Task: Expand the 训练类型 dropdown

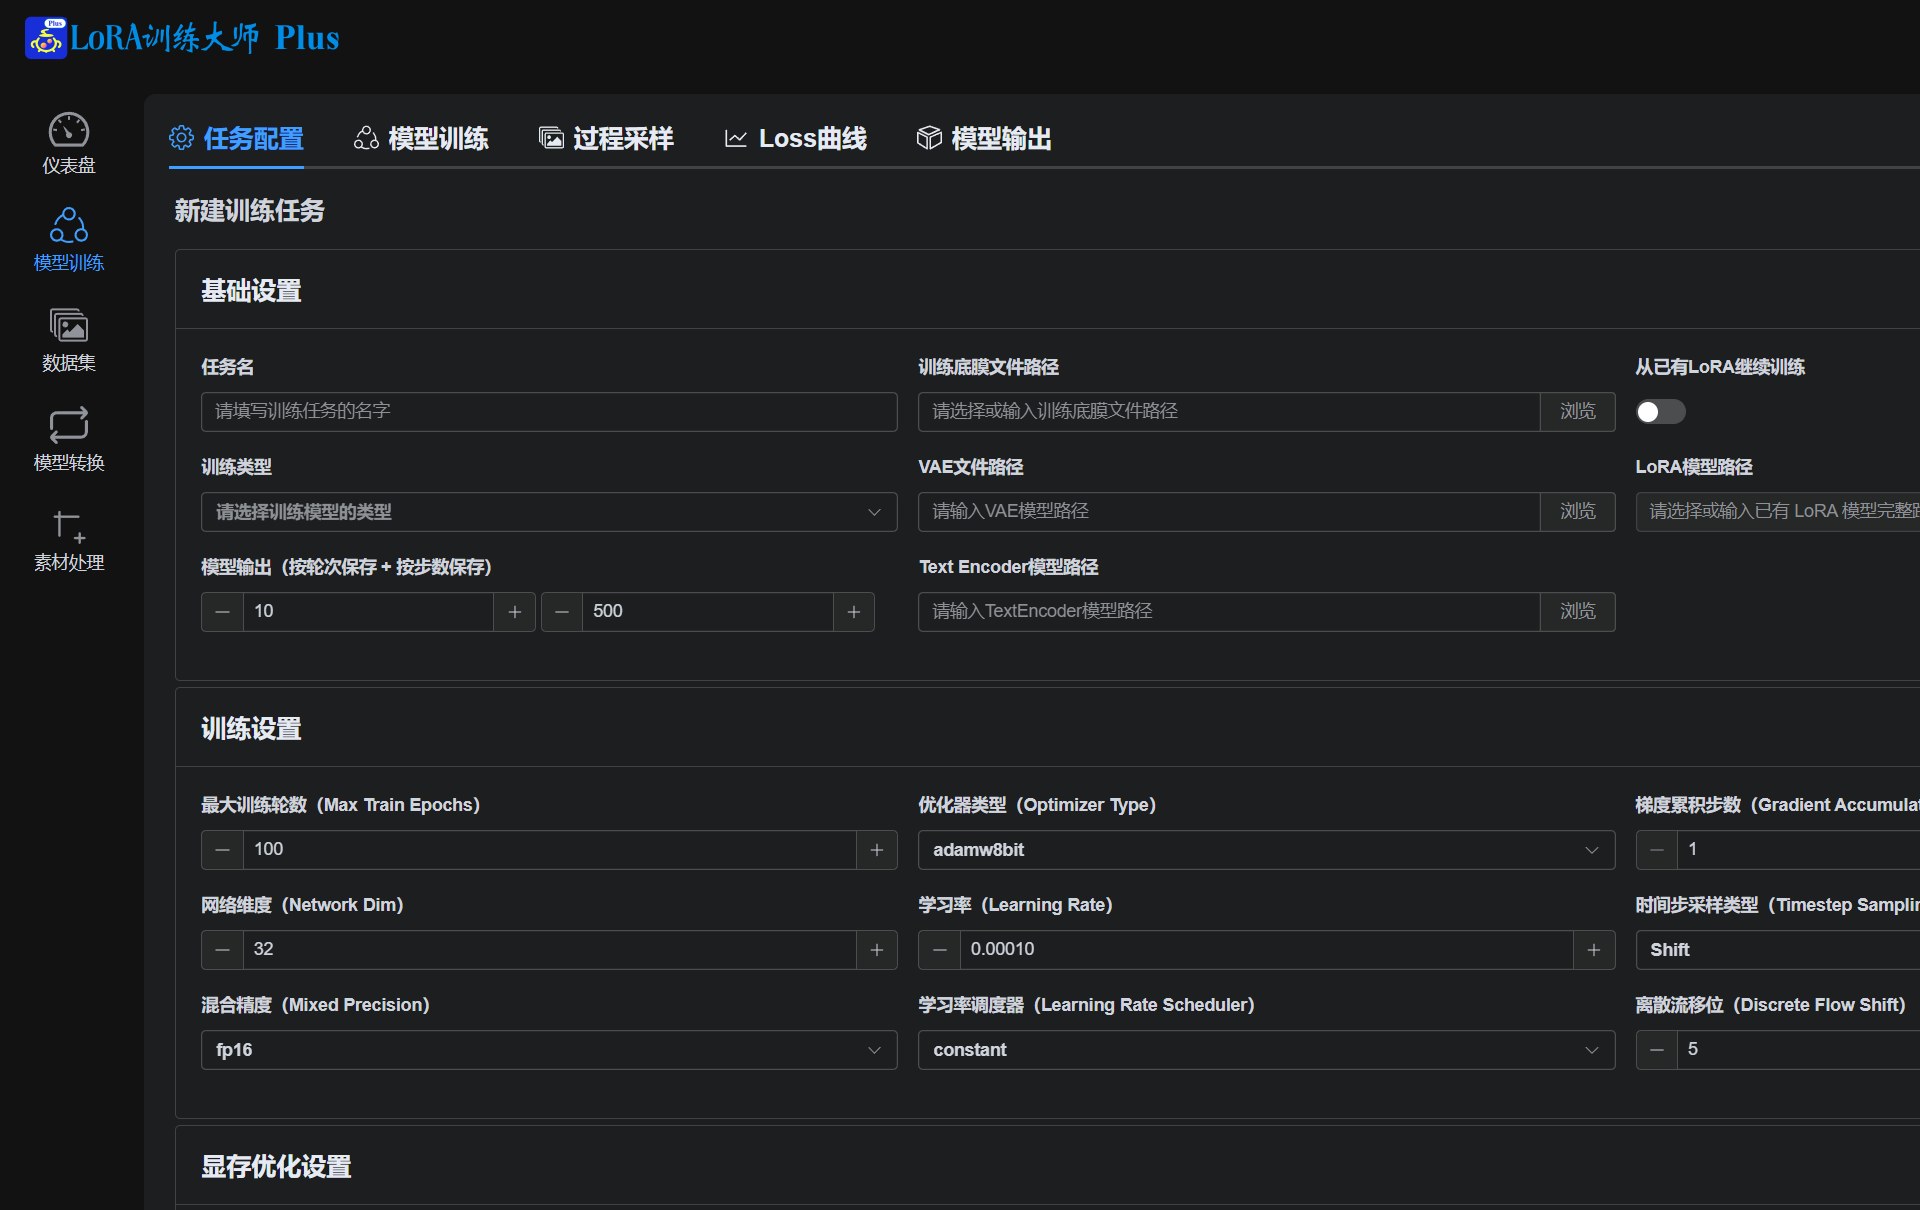Action: tap(549, 512)
